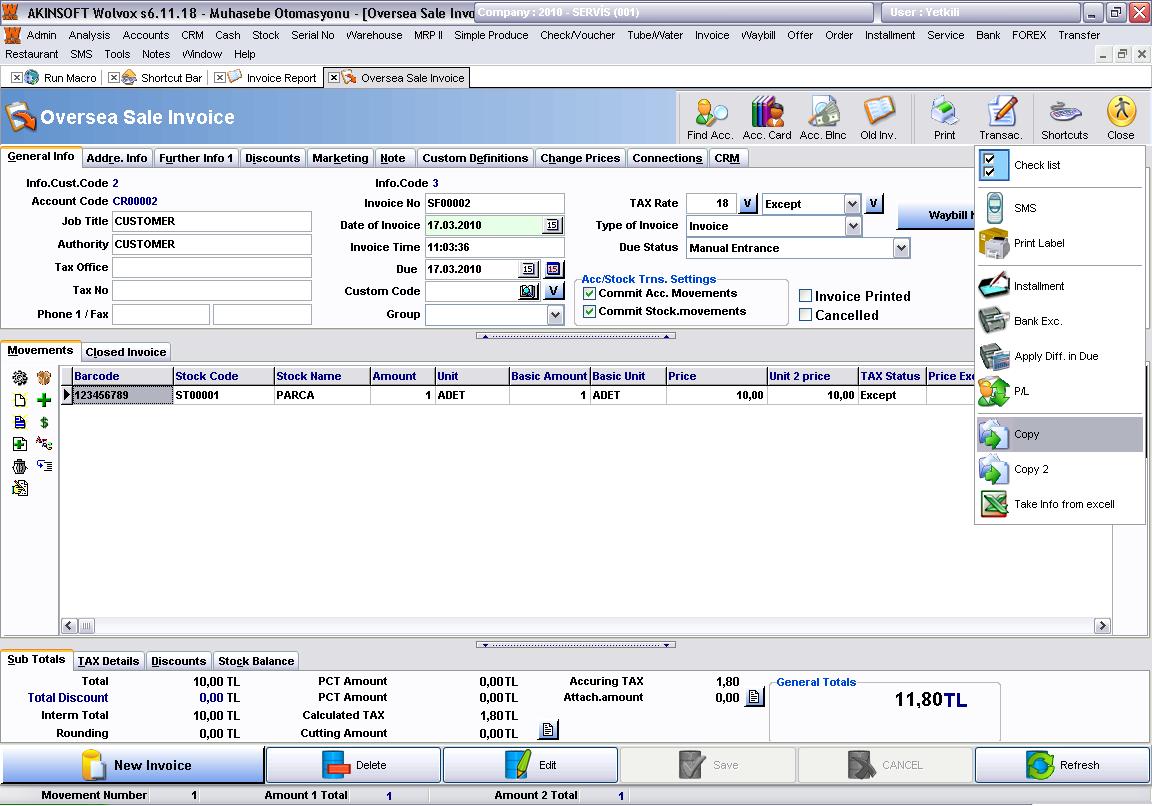
Task: Click the stock code cell ST00001
Action: 223,395
